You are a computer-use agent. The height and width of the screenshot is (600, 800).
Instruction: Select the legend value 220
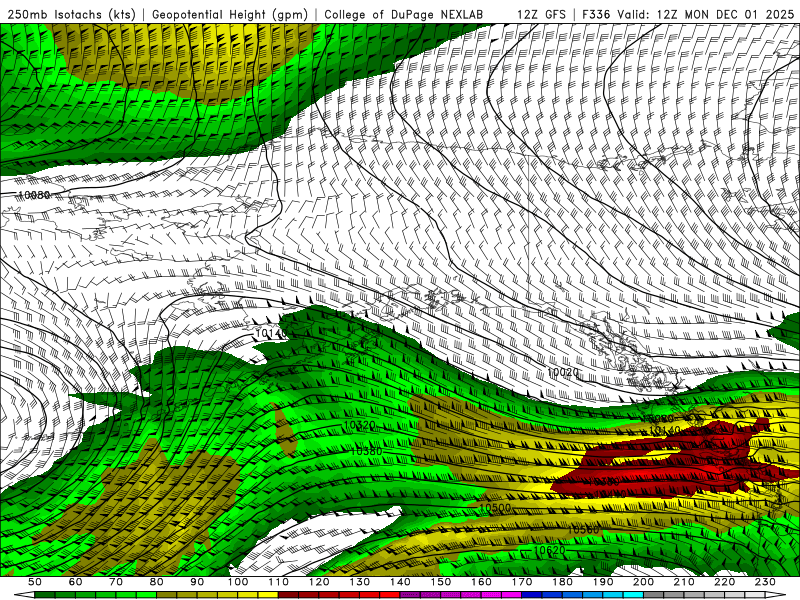(724, 582)
